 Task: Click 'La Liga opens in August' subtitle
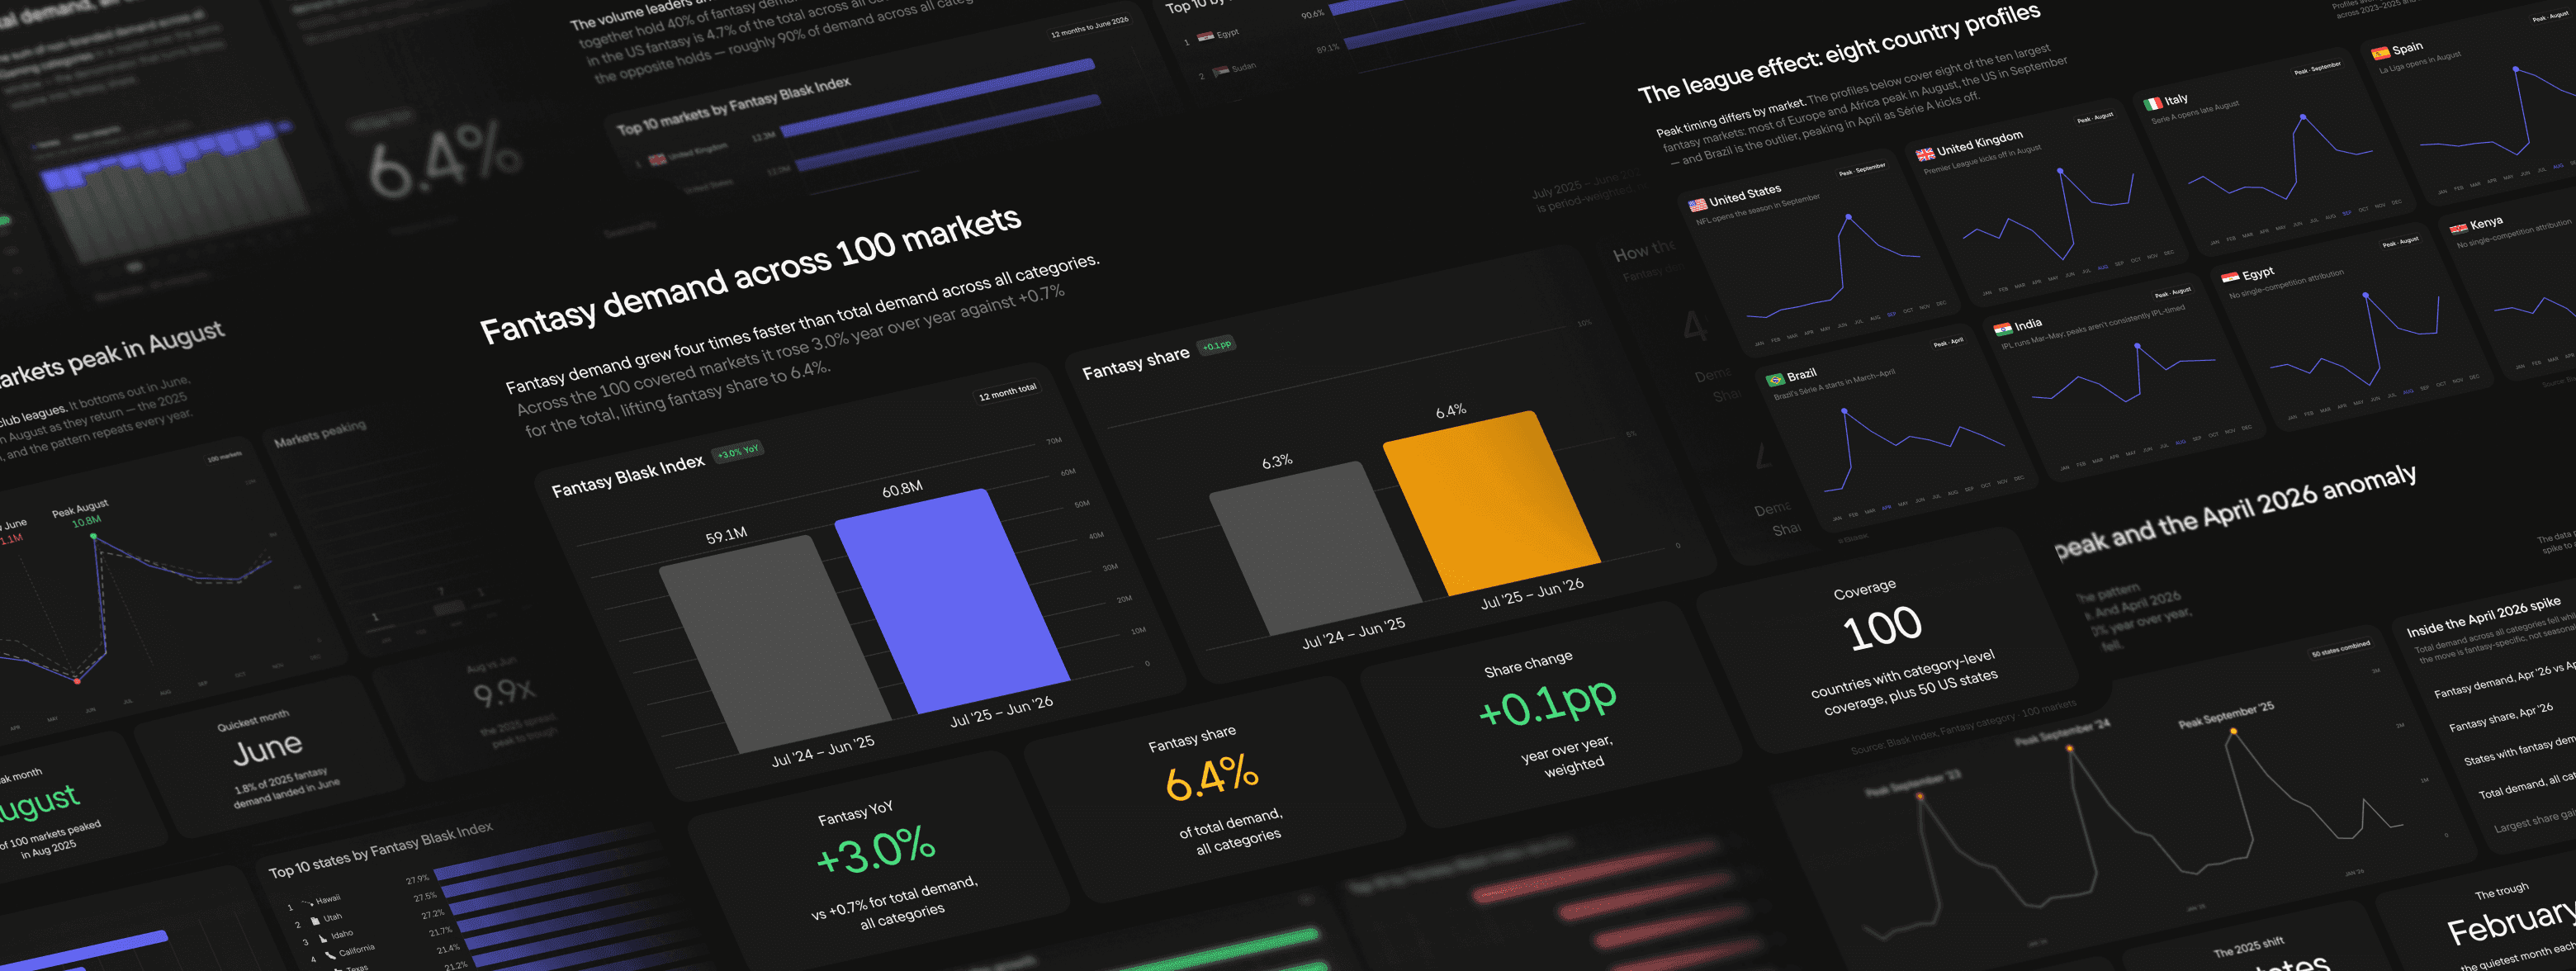(2420, 62)
